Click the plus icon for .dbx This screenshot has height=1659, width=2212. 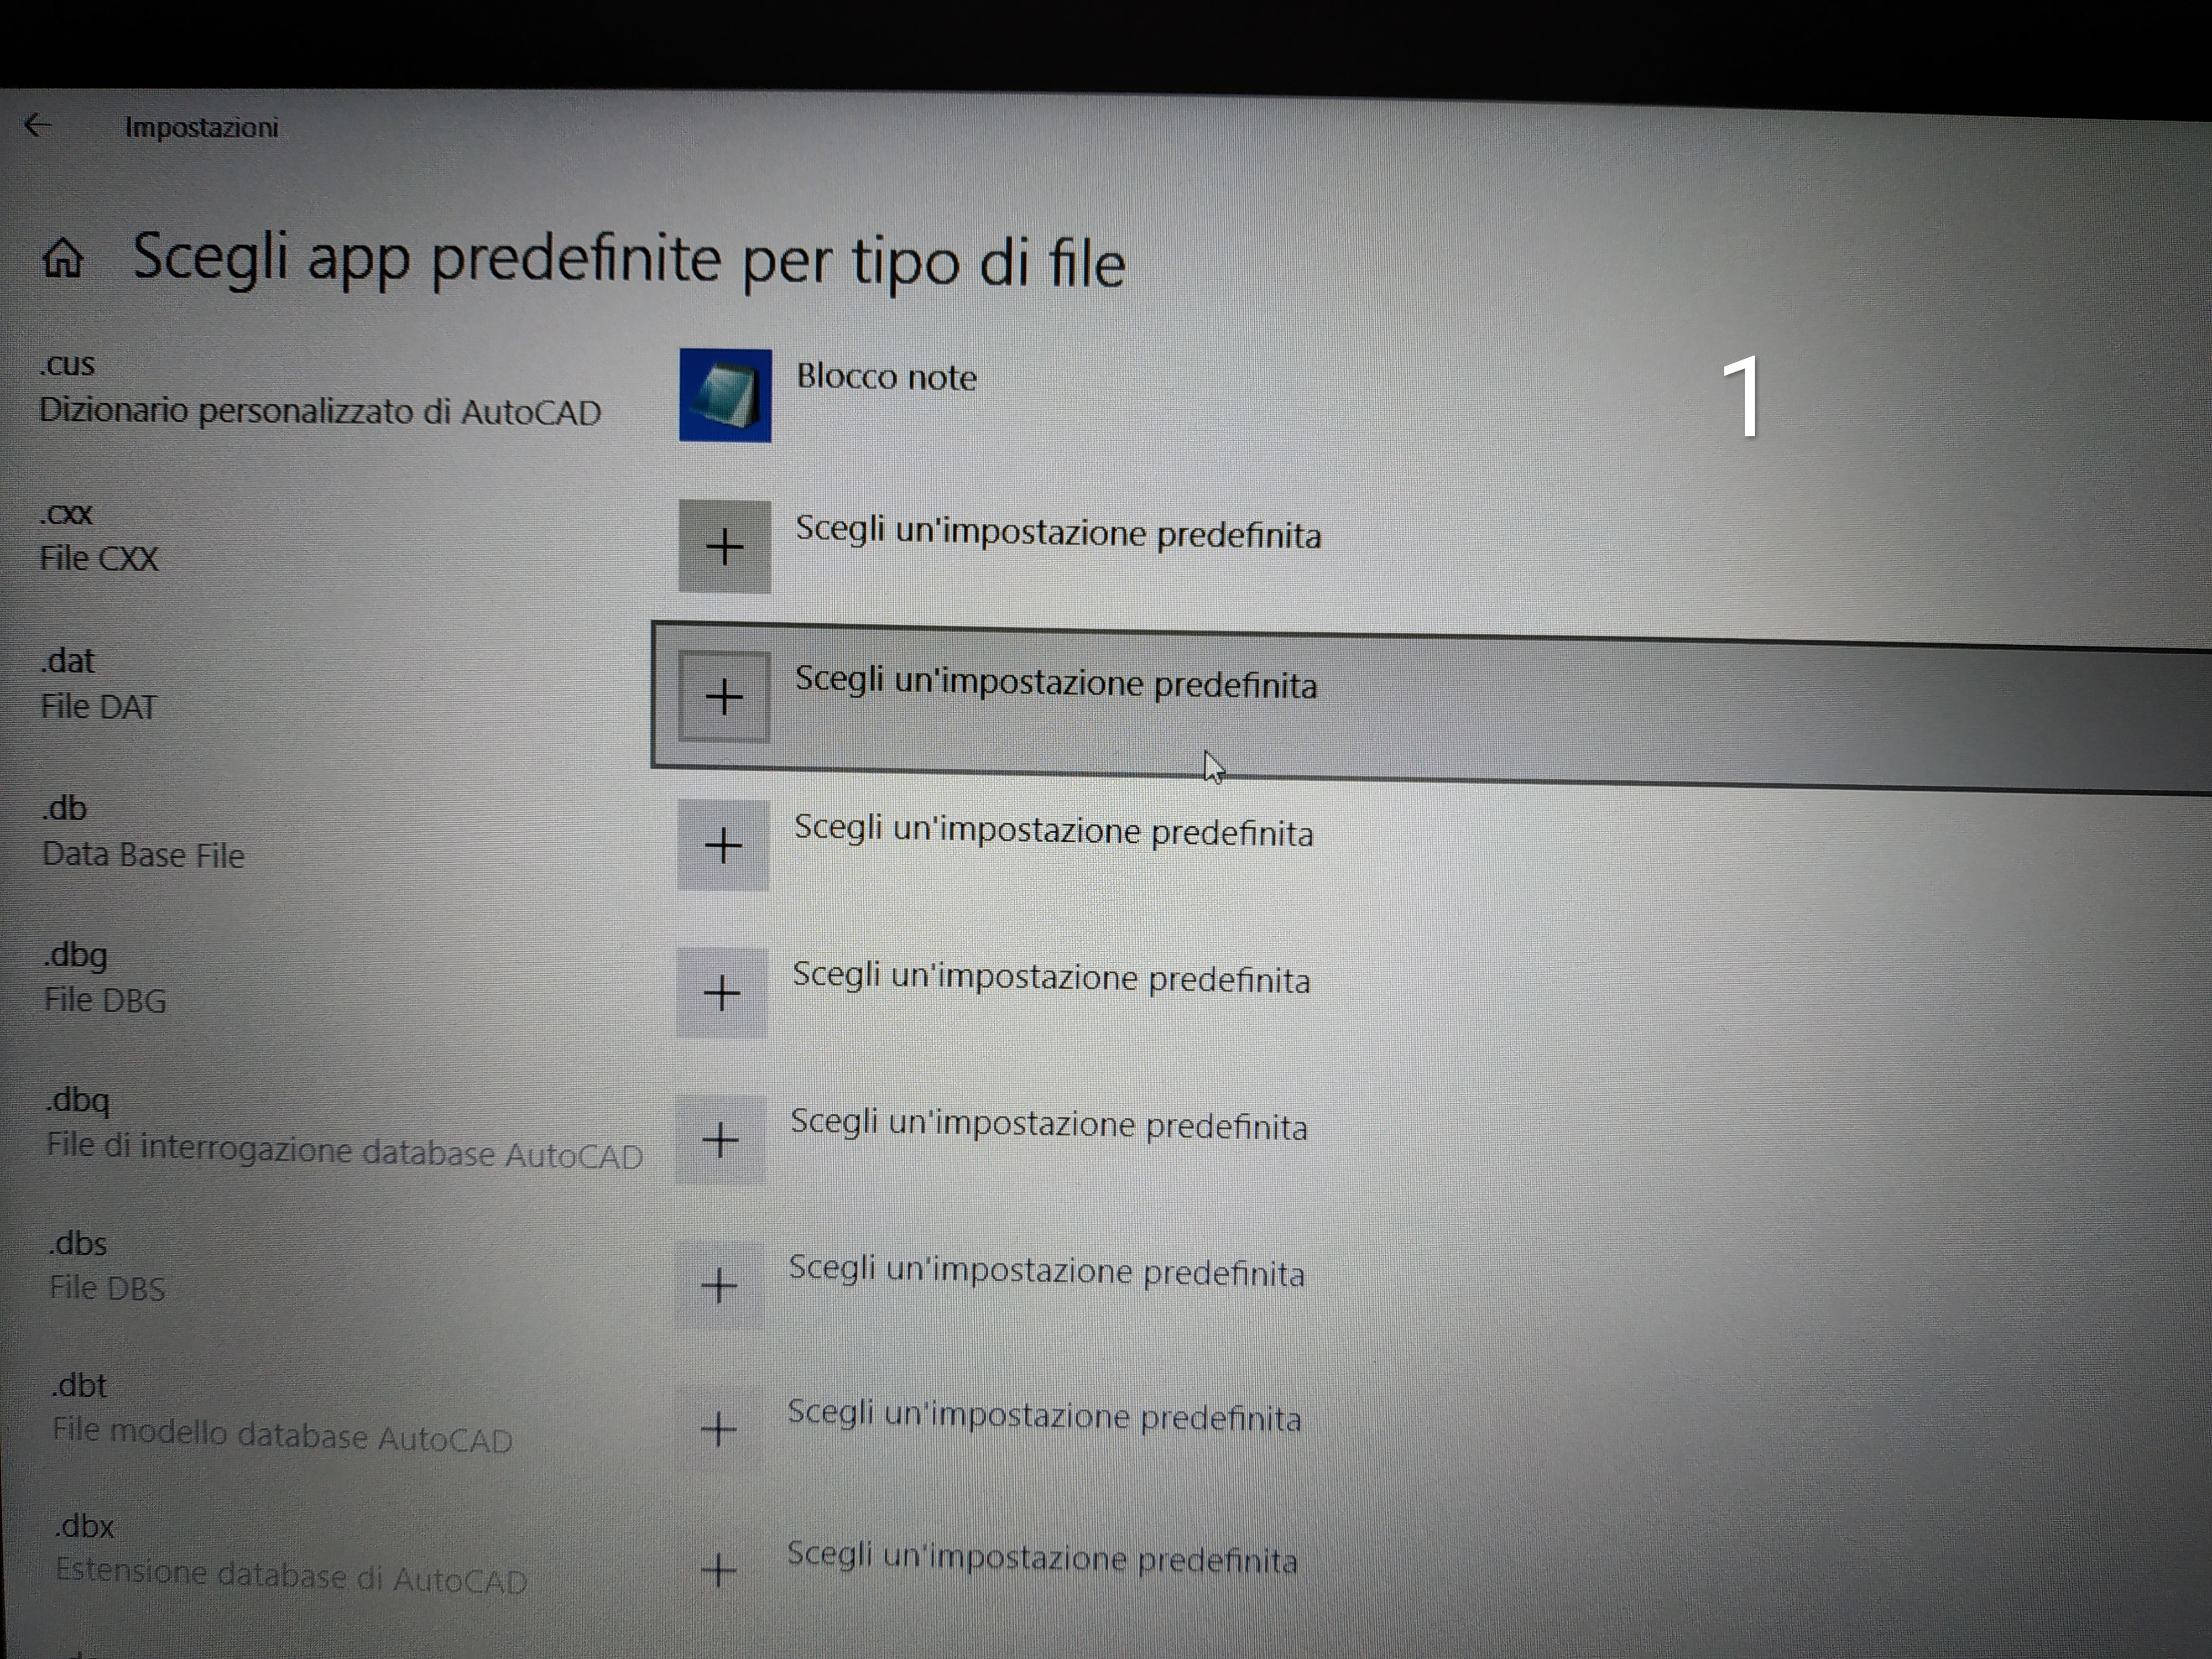(x=718, y=1570)
